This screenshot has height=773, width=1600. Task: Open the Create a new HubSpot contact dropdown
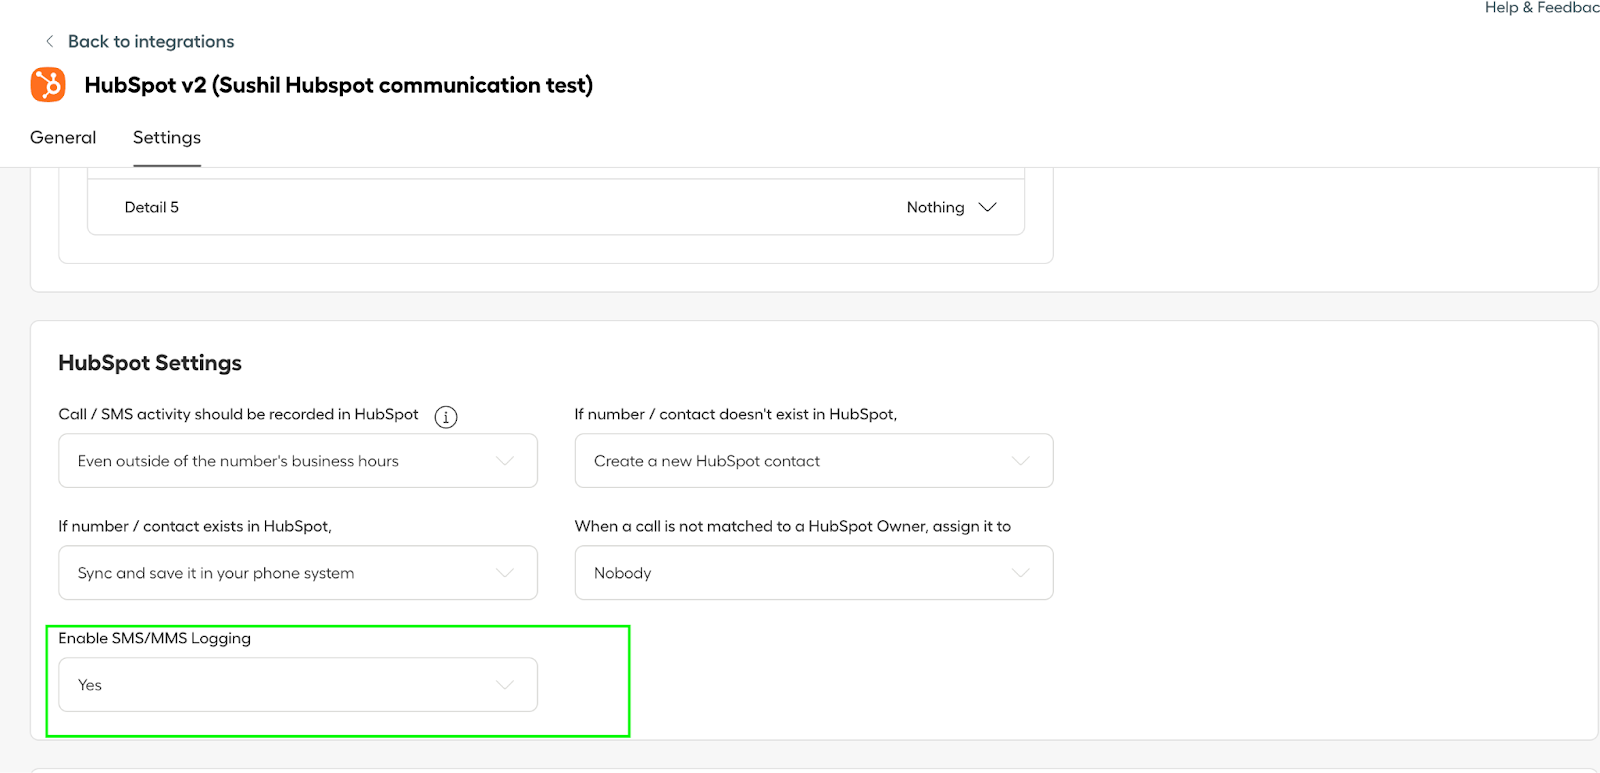[814, 461]
